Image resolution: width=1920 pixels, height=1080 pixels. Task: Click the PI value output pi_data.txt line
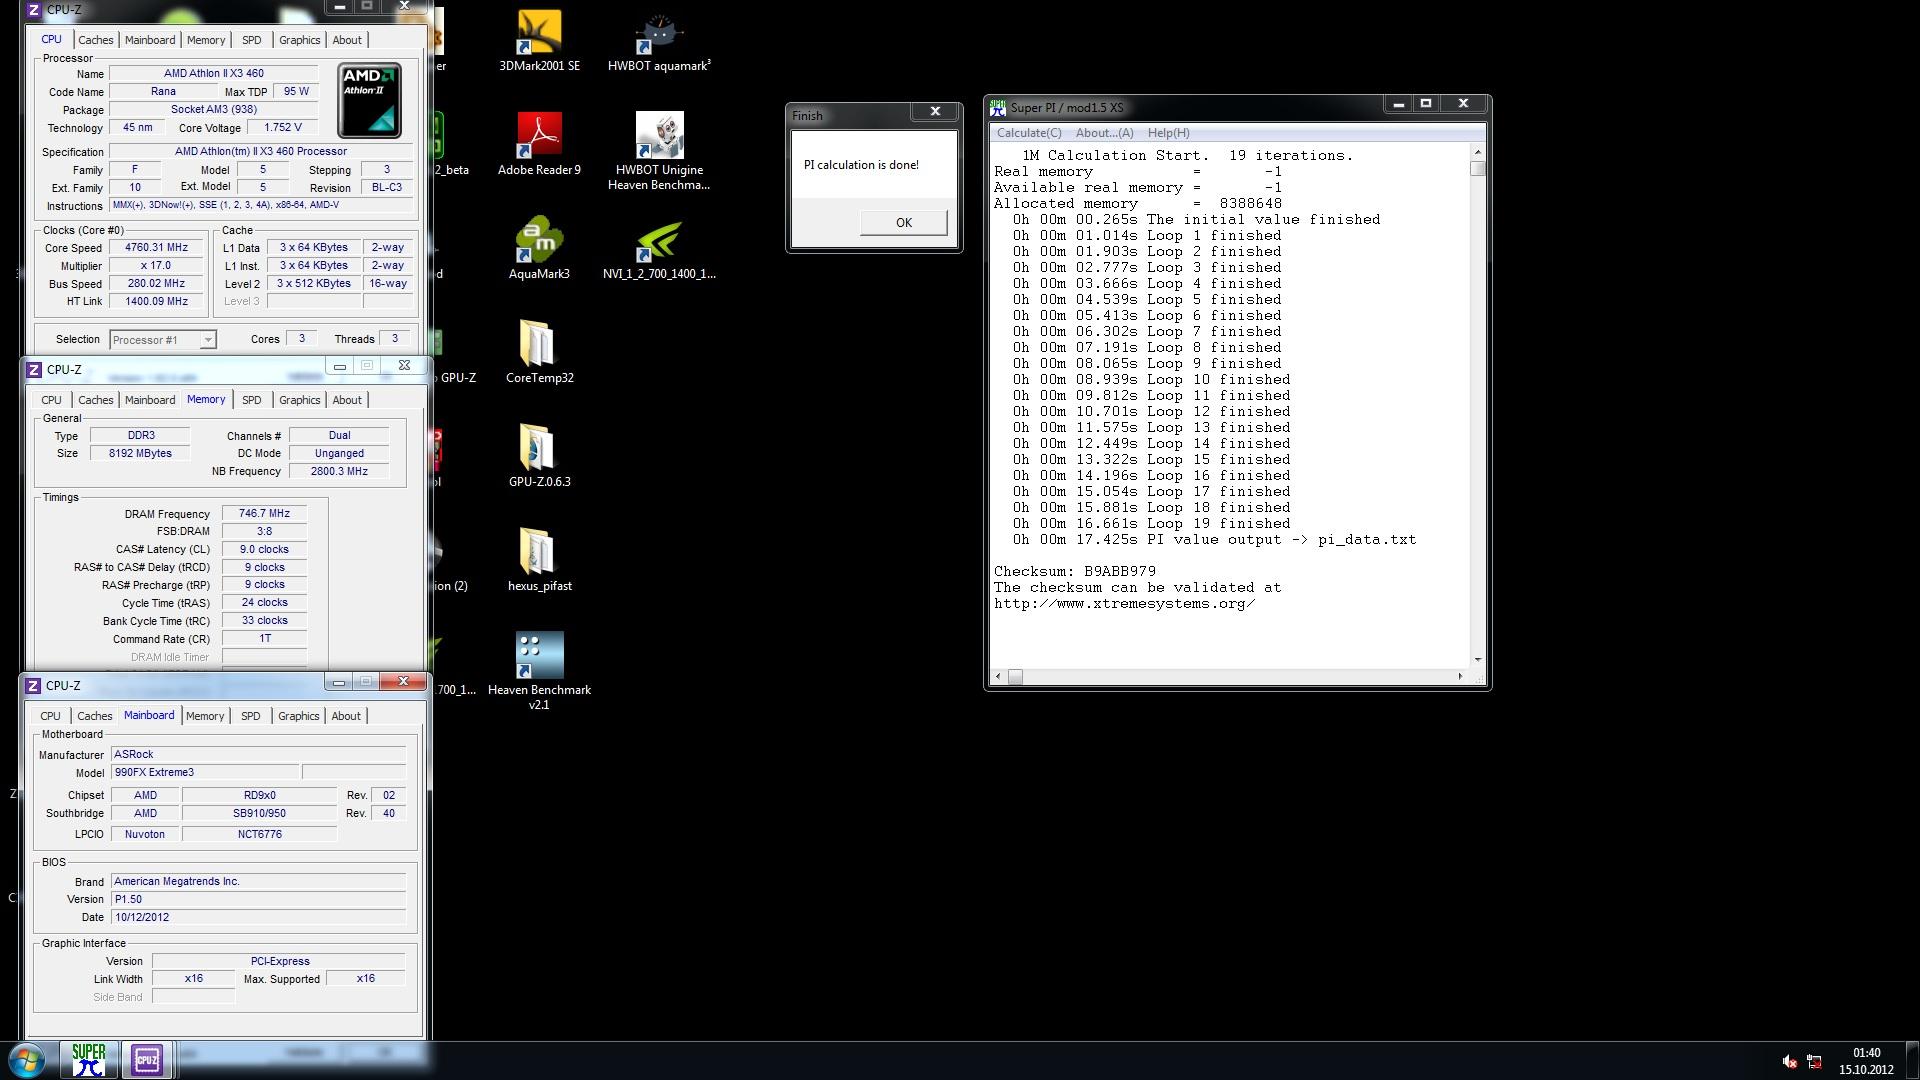pyautogui.click(x=1214, y=539)
